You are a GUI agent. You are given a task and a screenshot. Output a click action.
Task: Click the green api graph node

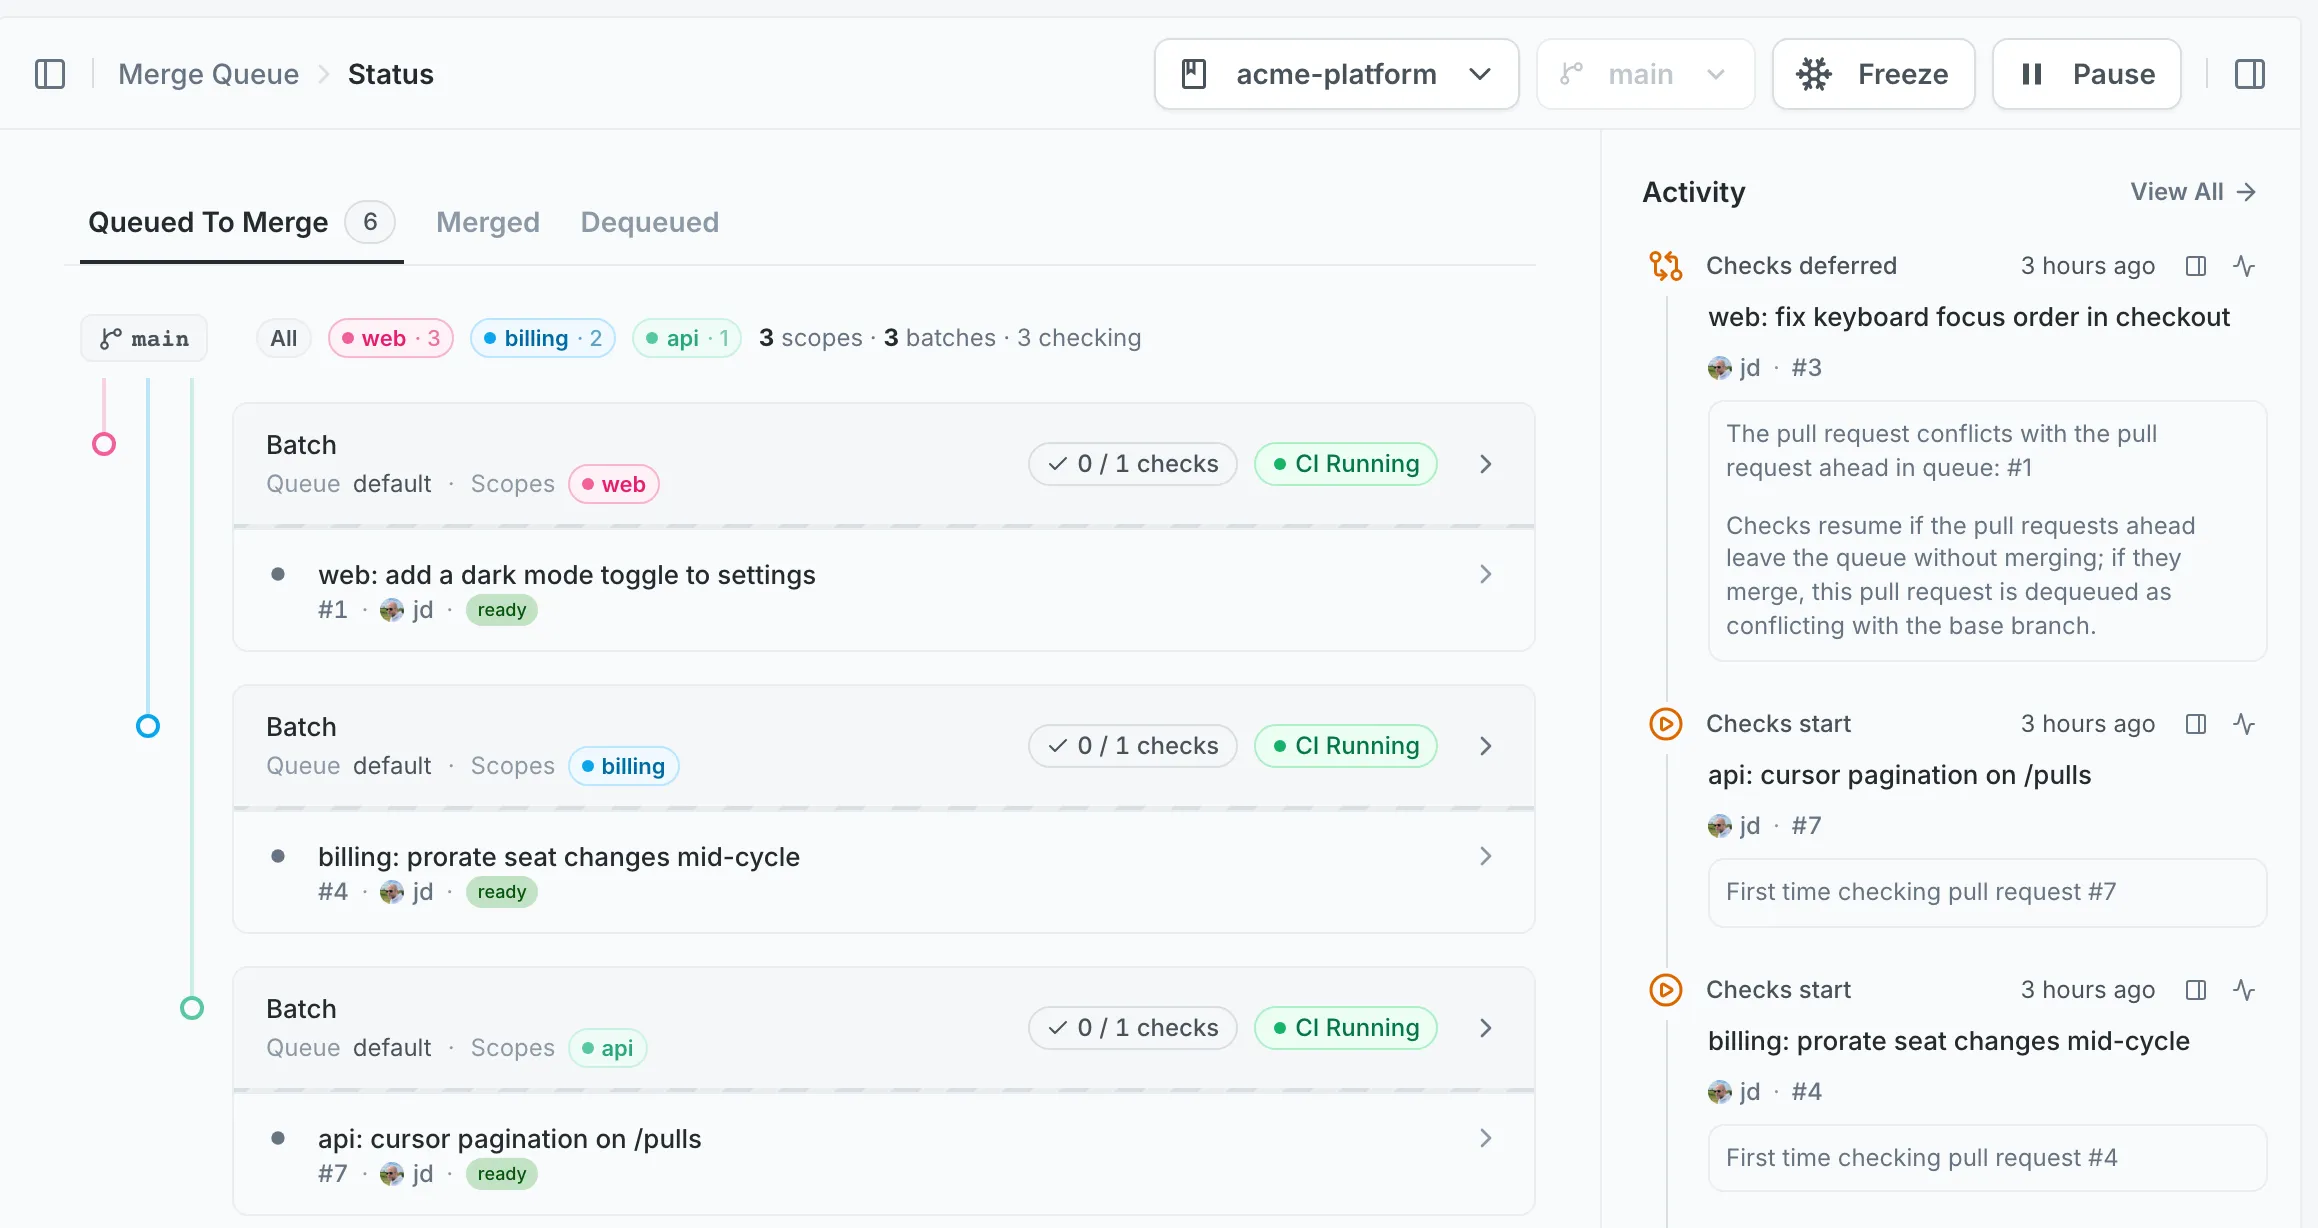(x=192, y=1008)
